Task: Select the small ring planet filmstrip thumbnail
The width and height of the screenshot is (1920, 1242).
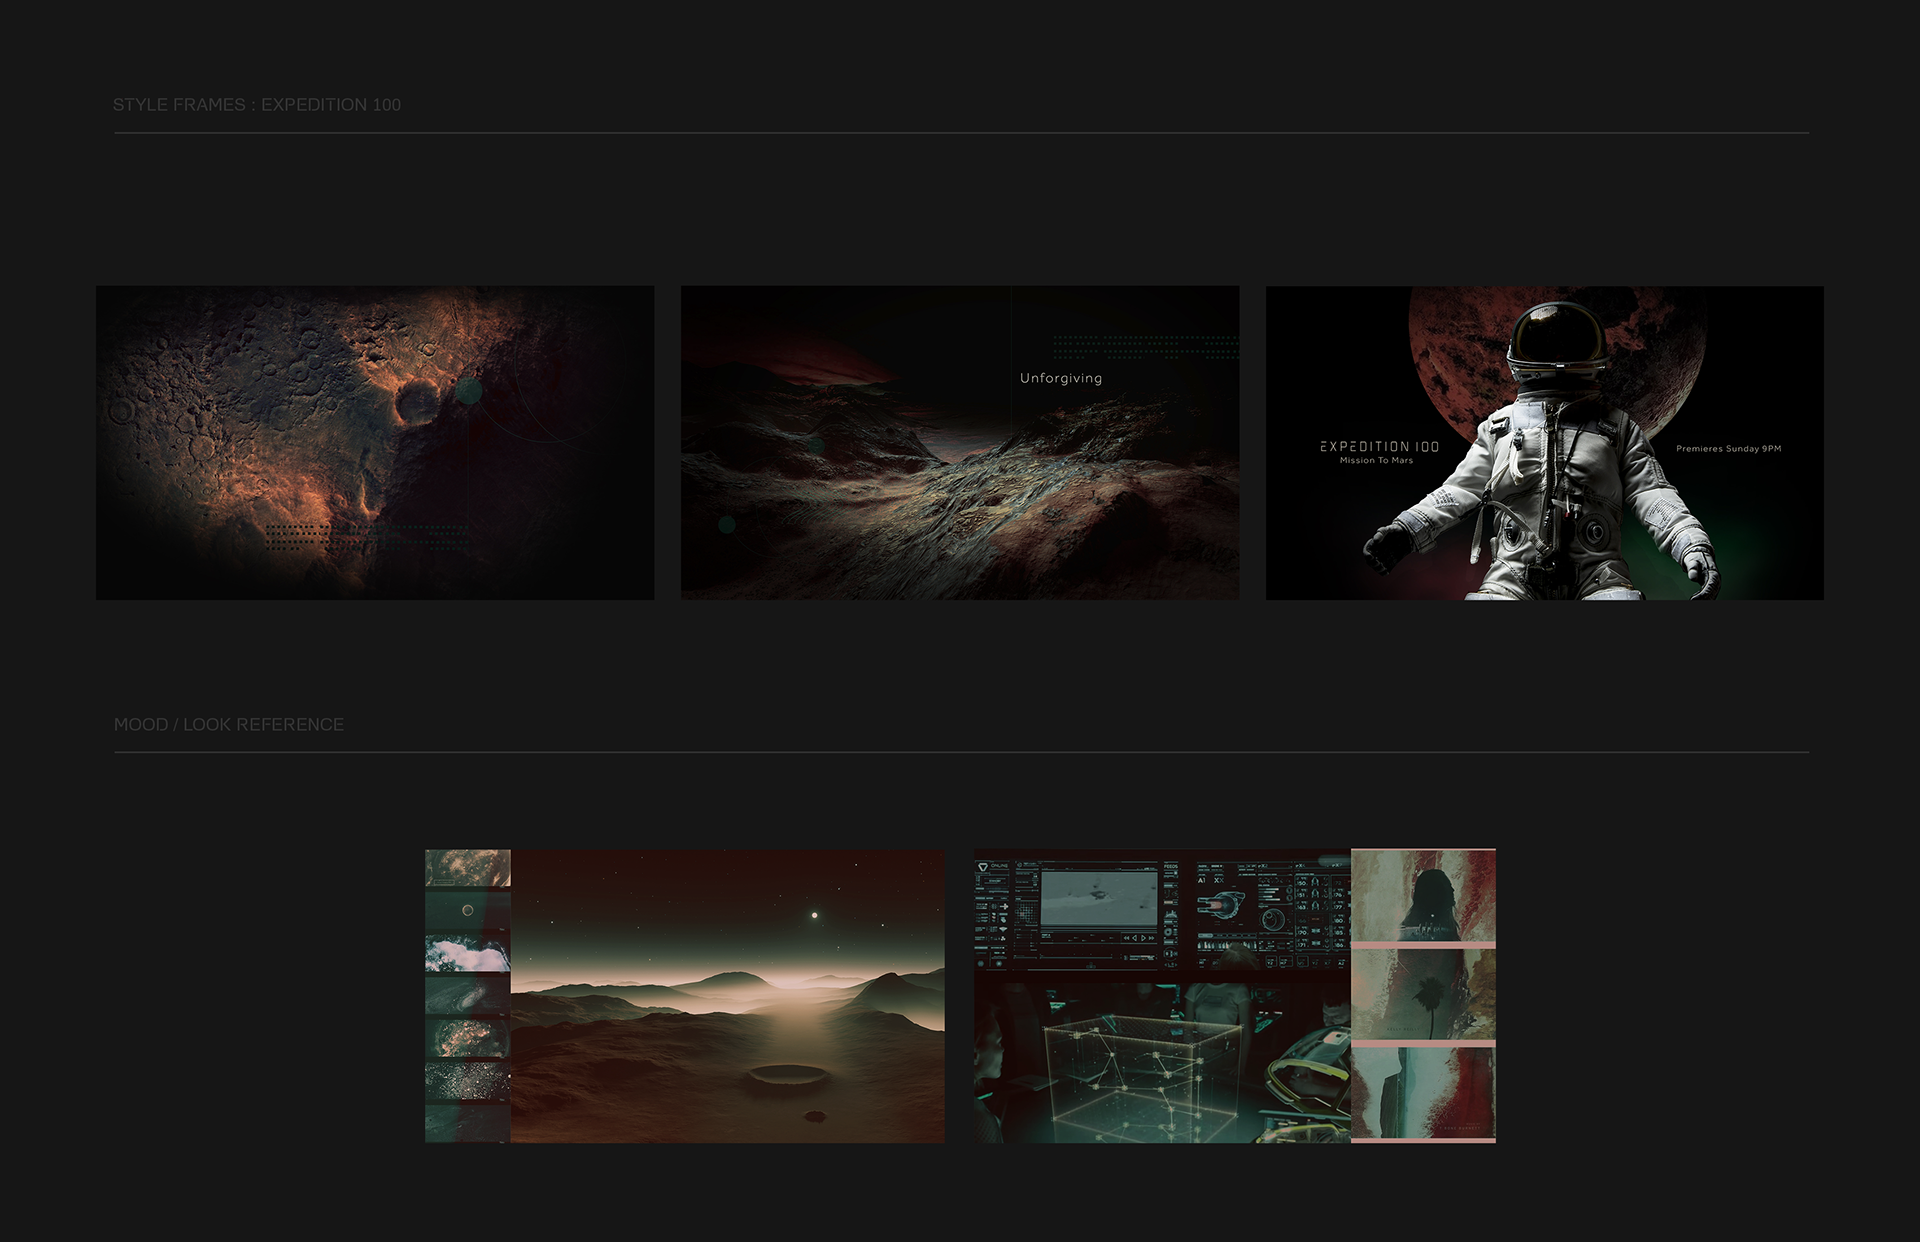Action: point(467,910)
